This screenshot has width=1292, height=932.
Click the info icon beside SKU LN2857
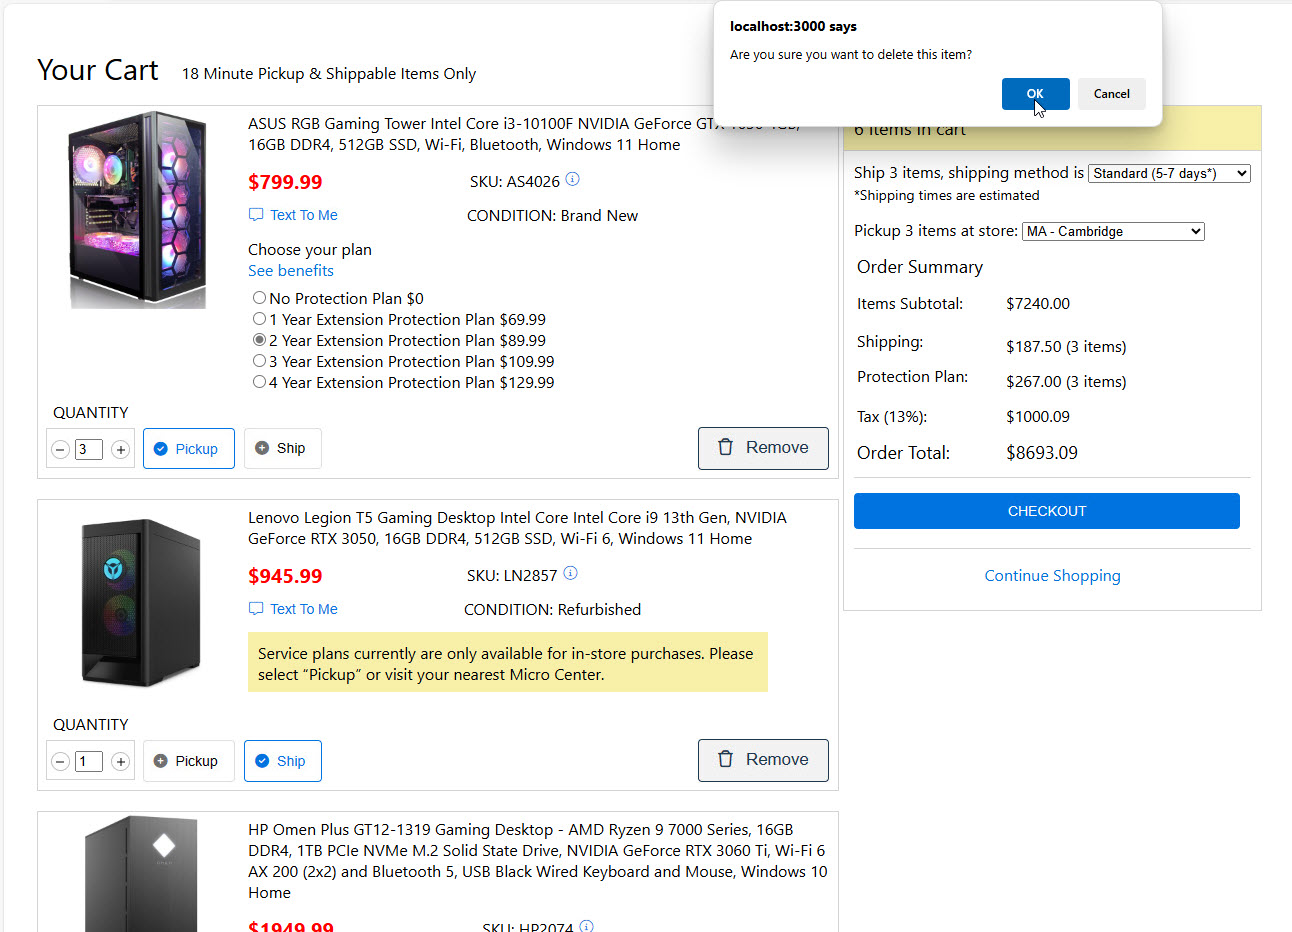pyautogui.click(x=570, y=574)
